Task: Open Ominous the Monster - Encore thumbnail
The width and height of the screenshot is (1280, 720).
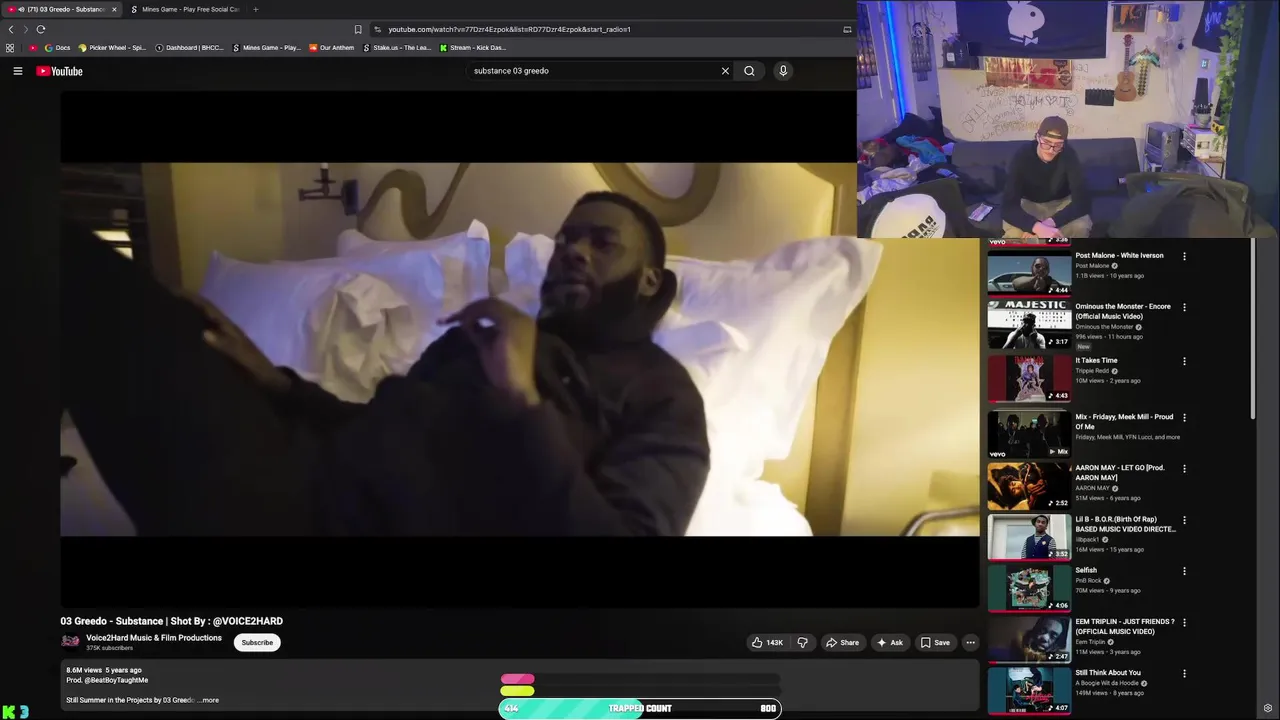Action: (1029, 323)
